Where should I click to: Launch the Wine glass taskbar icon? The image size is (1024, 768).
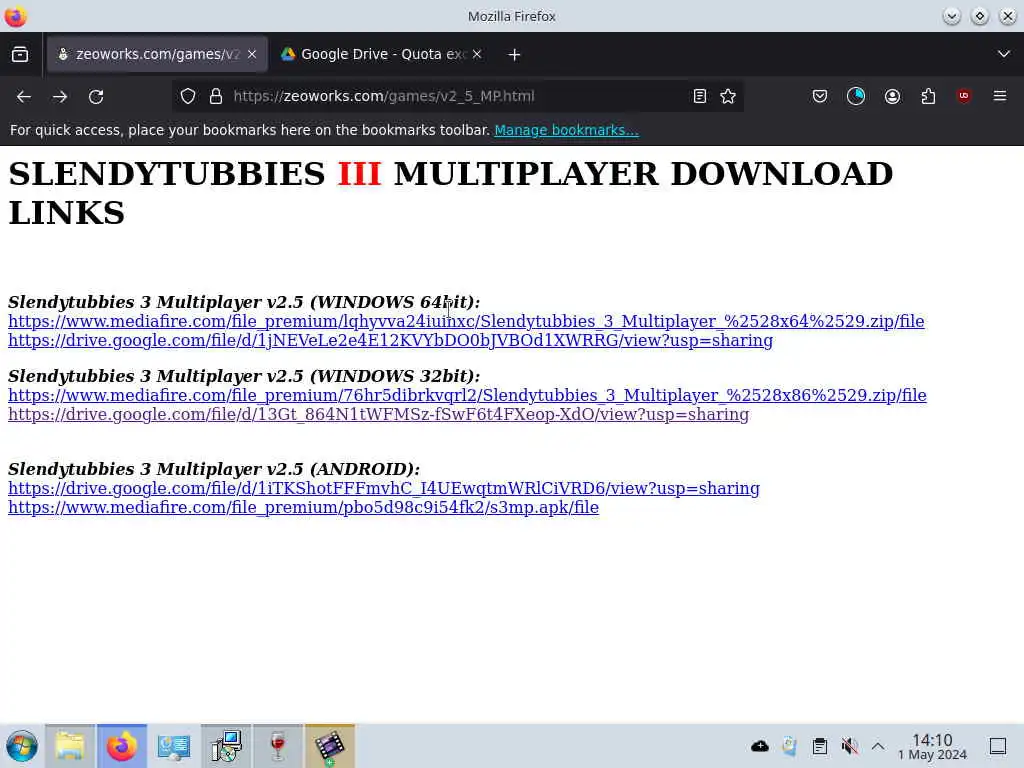(278, 746)
